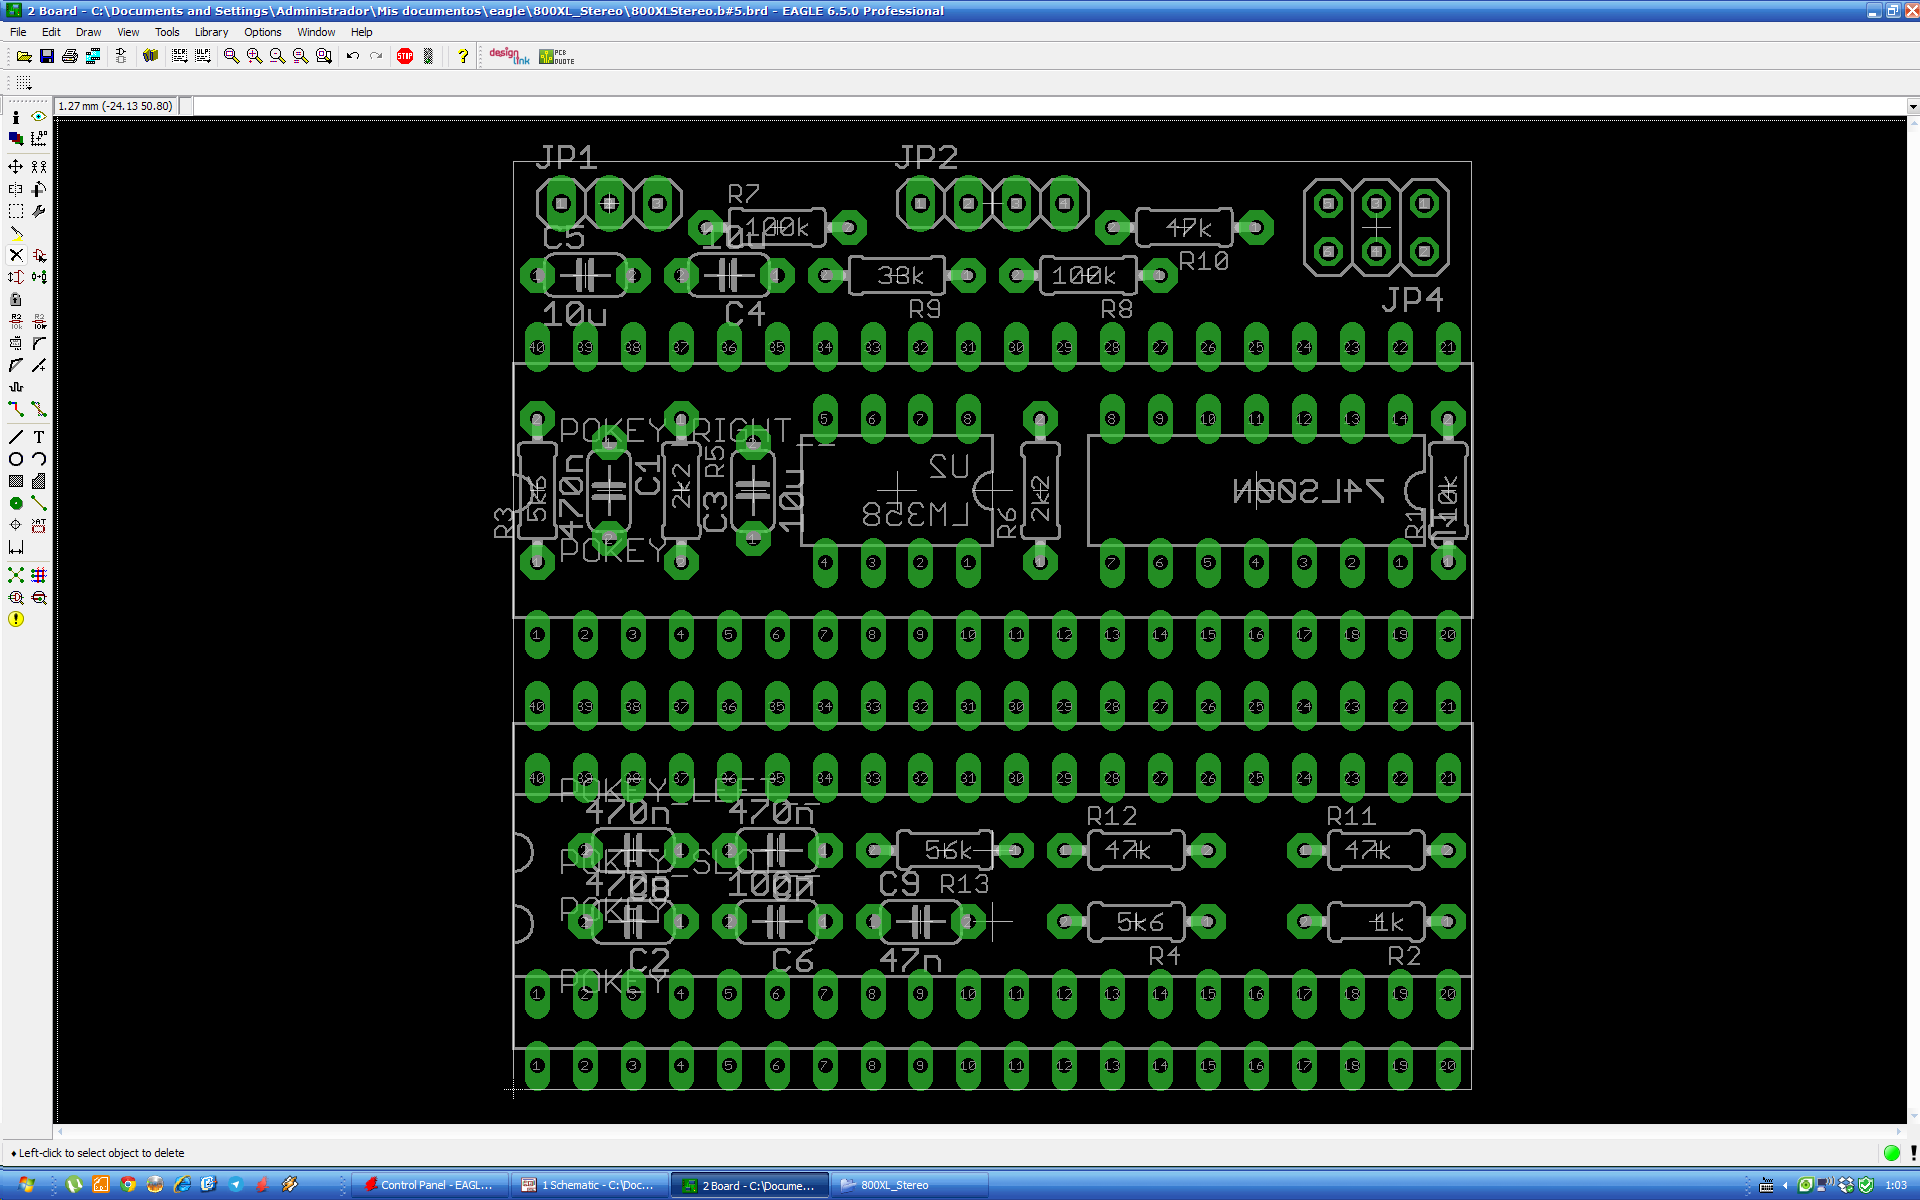The width and height of the screenshot is (1920, 1200).
Task: Run a script via SCR icon
Action: click(x=180, y=56)
